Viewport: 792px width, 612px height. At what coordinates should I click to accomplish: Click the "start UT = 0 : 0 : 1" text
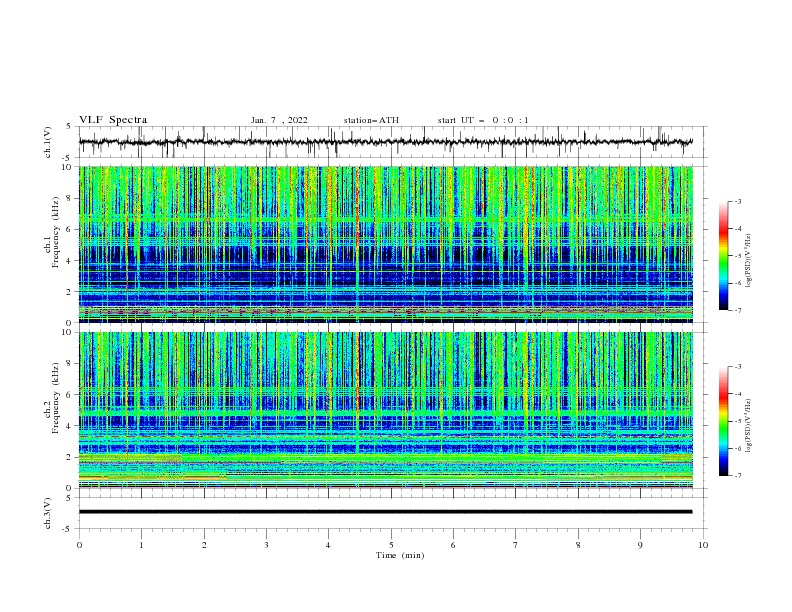click(x=483, y=120)
